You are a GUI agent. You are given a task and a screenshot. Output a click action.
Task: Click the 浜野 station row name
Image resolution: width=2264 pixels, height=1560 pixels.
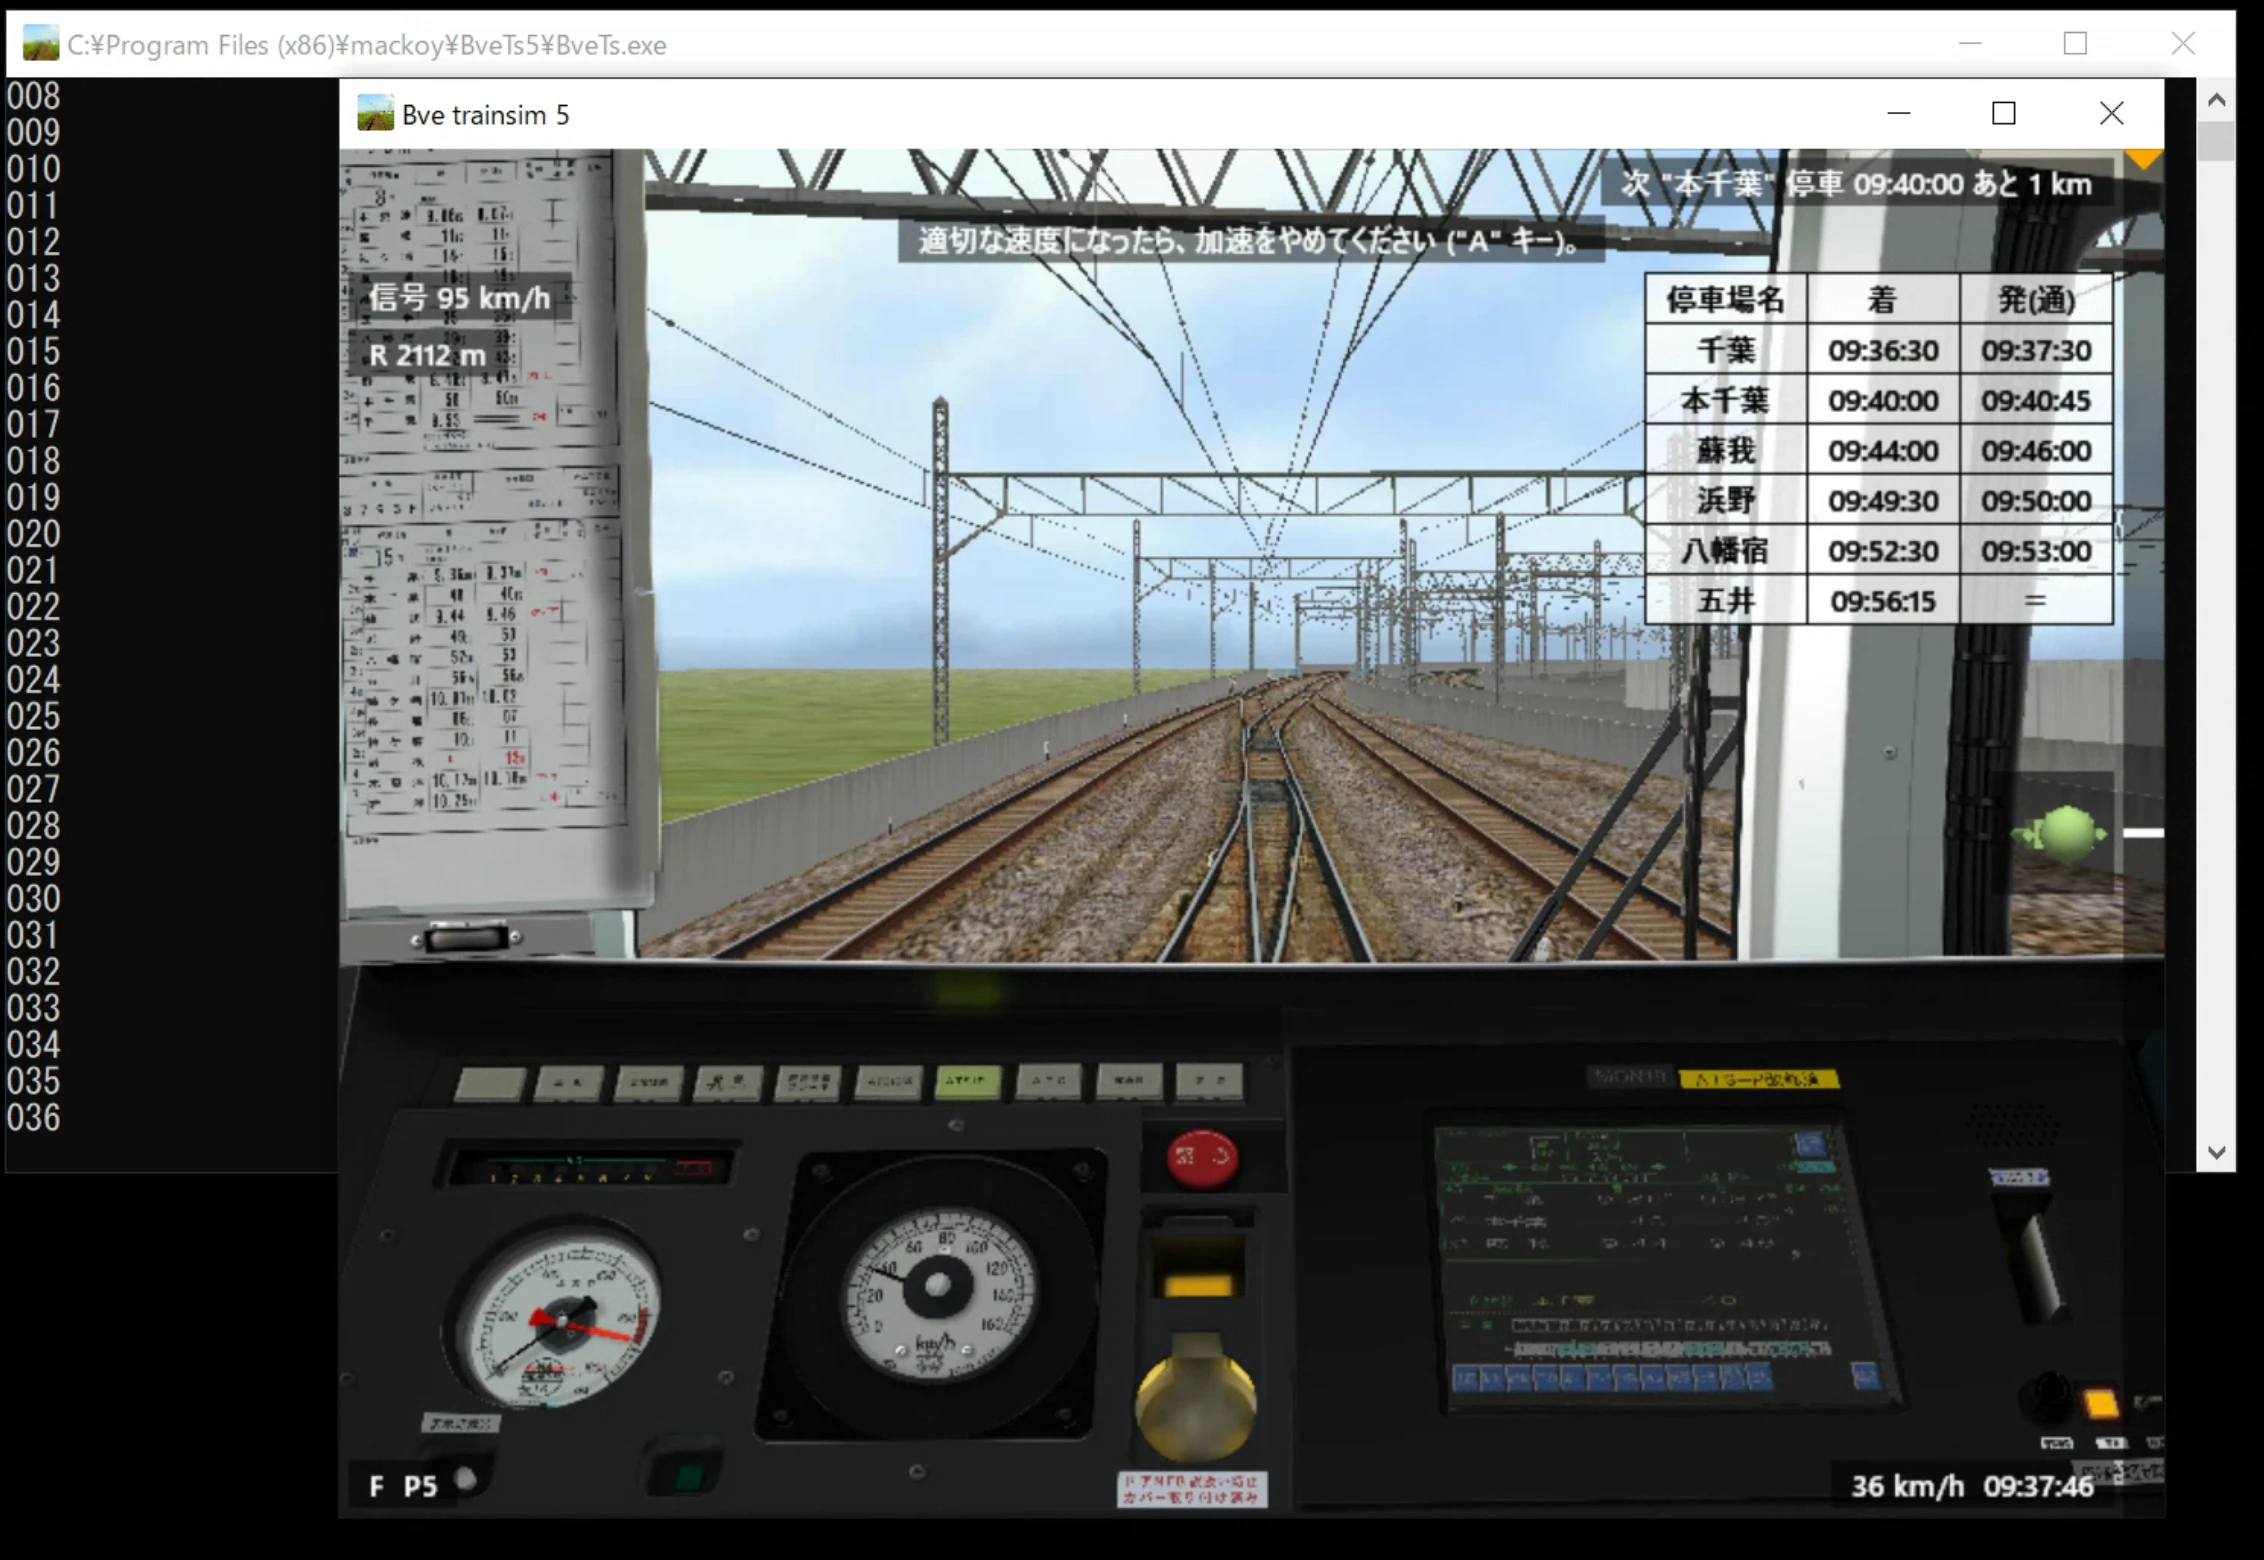[x=1726, y=500]
